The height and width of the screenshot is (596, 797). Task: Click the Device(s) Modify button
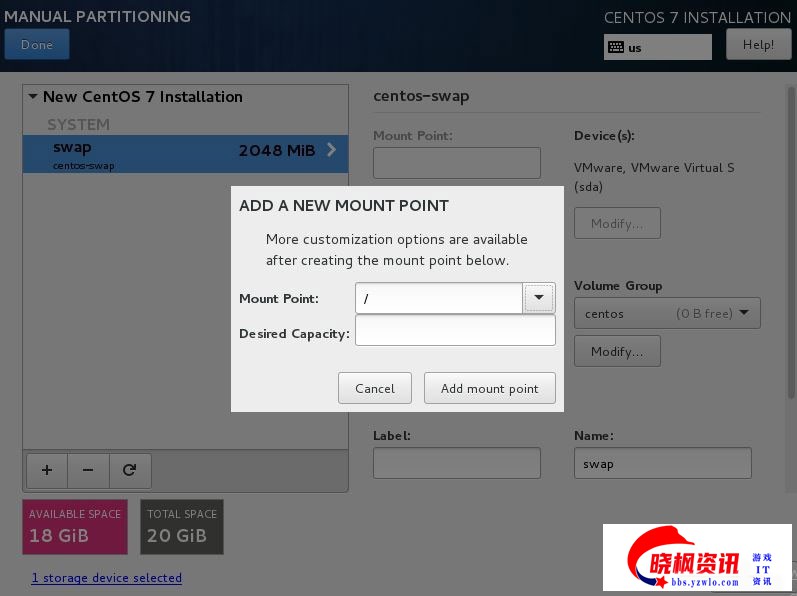(x=617, y=223)
